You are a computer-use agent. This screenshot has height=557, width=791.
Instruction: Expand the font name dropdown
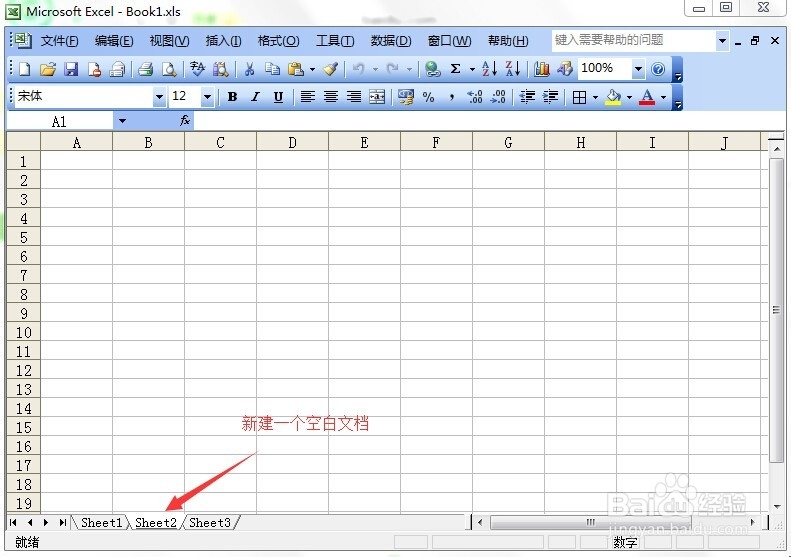tap(159, 96)
